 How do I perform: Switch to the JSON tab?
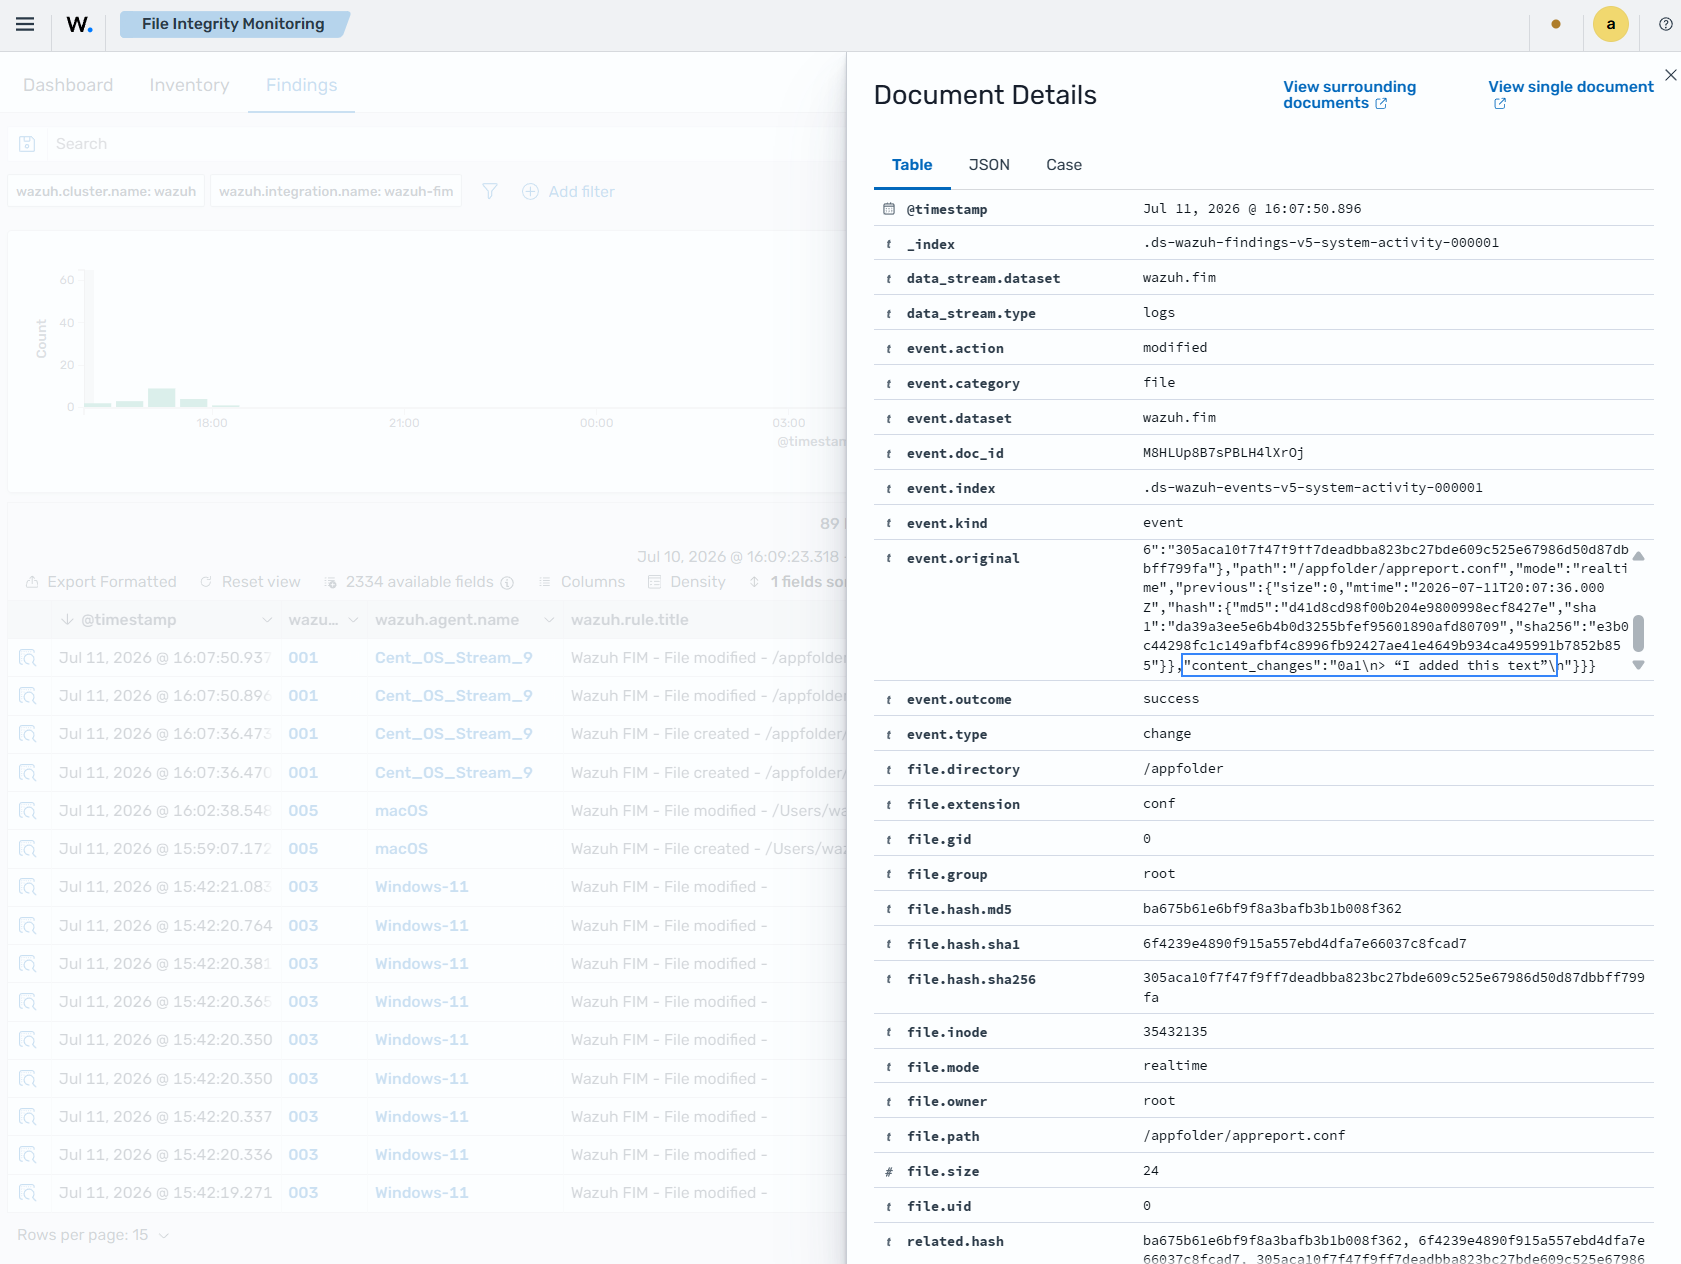click(x=989, y=165)
